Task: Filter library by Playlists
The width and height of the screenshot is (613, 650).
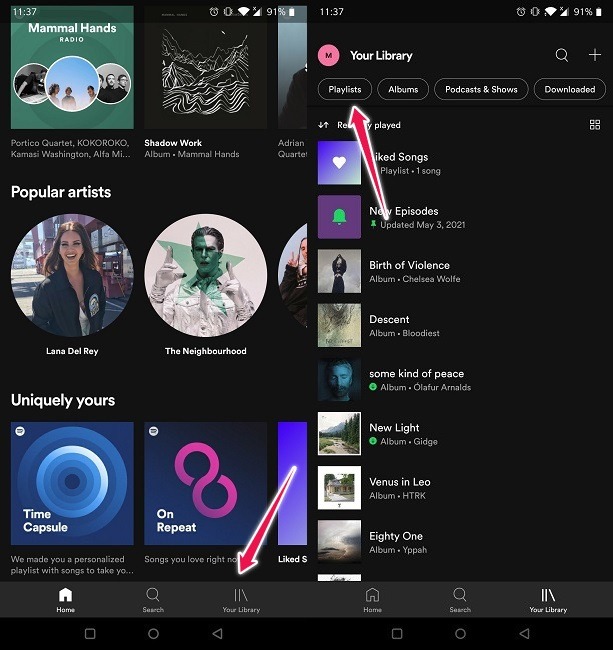Action: [x=345, y=89]
